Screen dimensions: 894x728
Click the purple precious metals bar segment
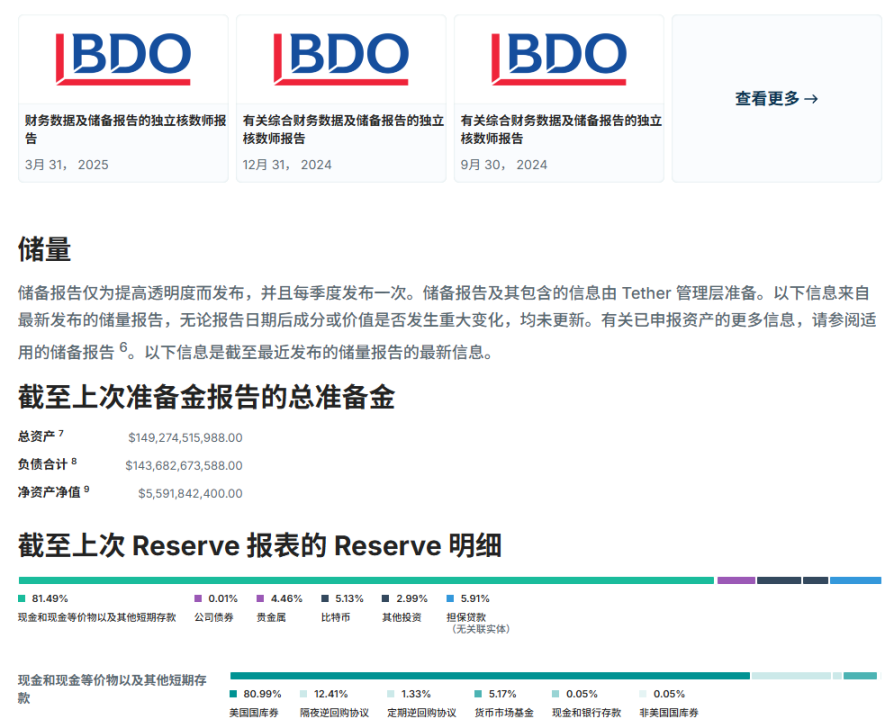coord(736,580)
